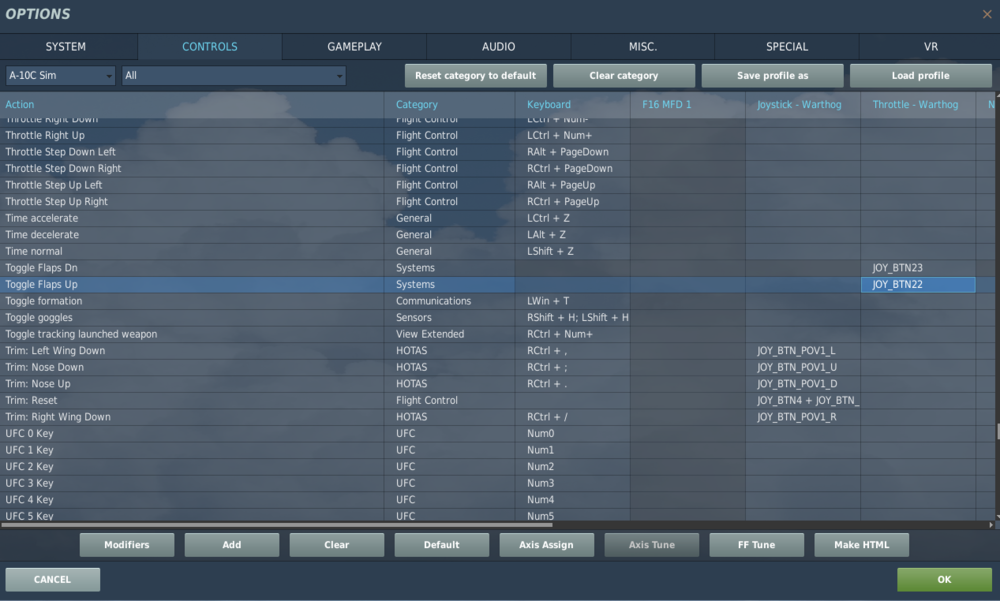The height and width of the screenshot is (601, 1000).
Task: Click the Default button
Action: coord(441,545)
